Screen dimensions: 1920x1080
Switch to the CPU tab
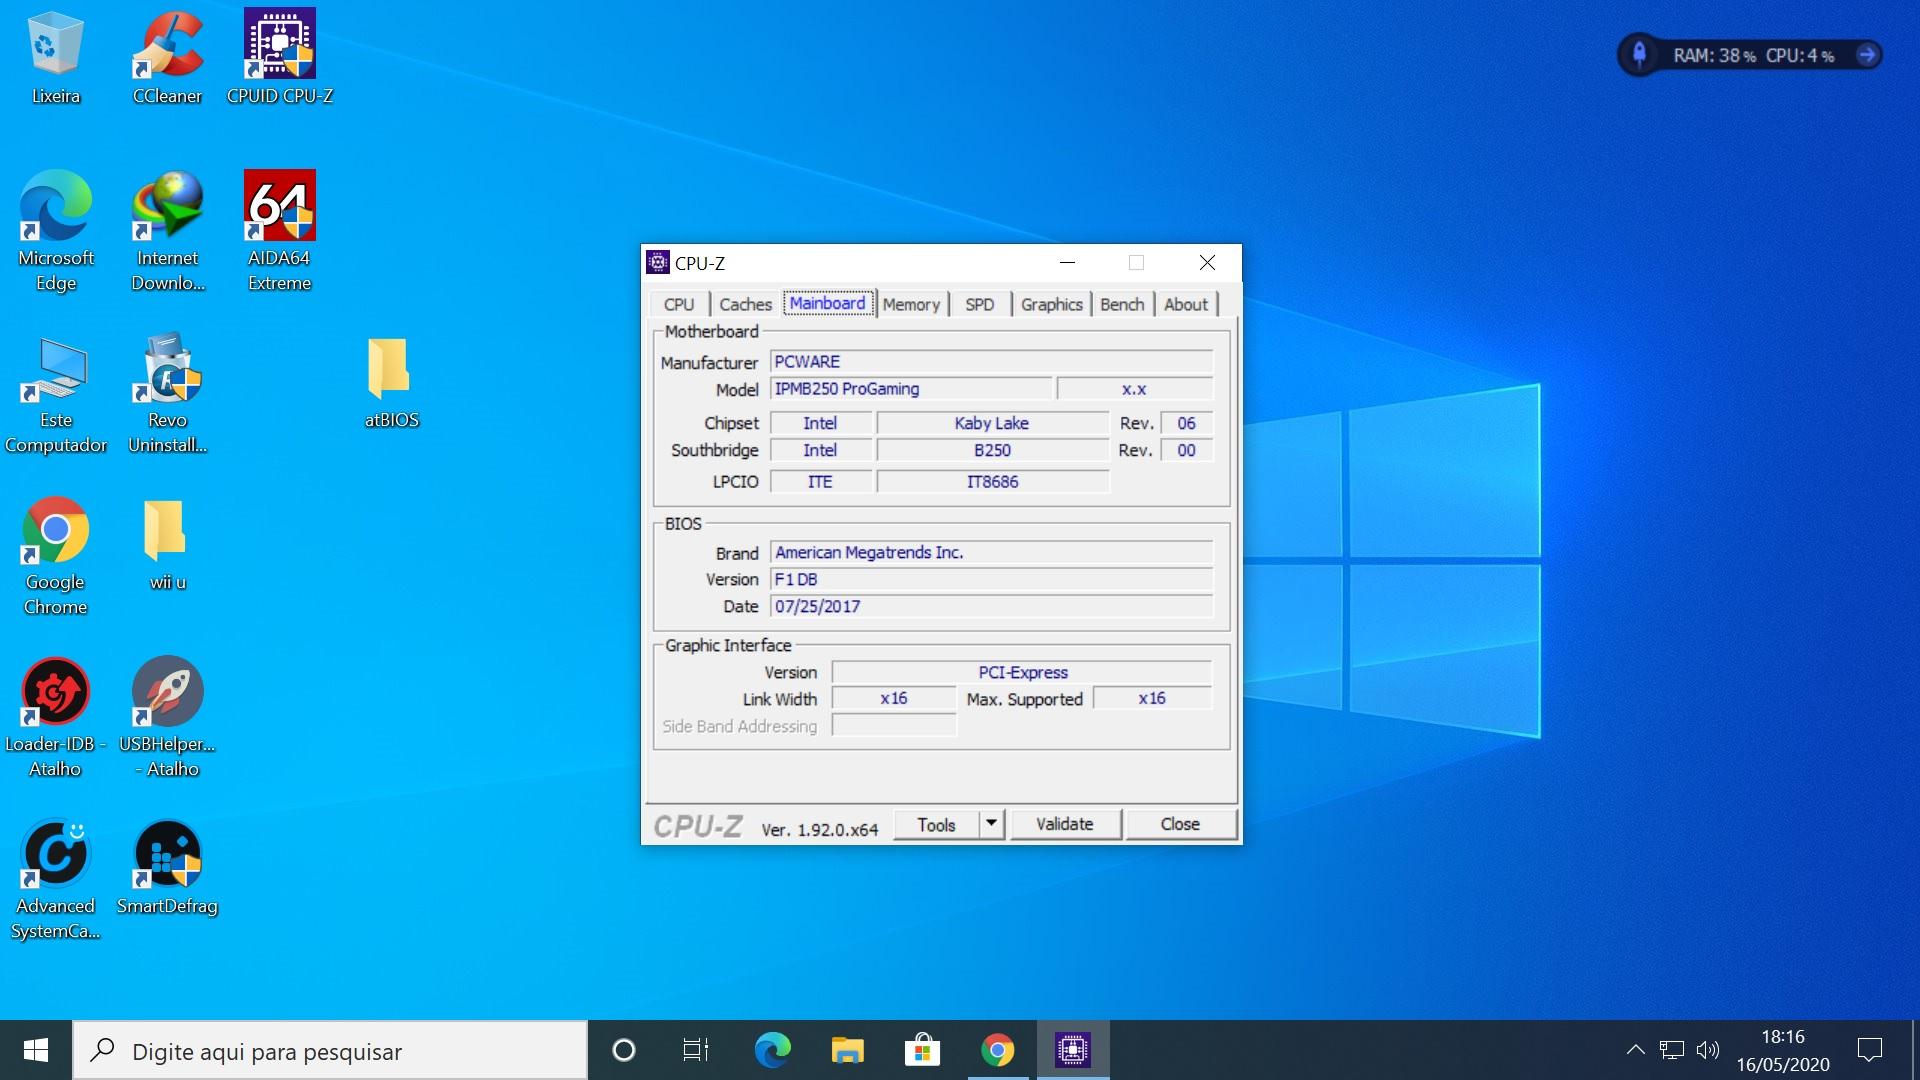tap(679, 304)
